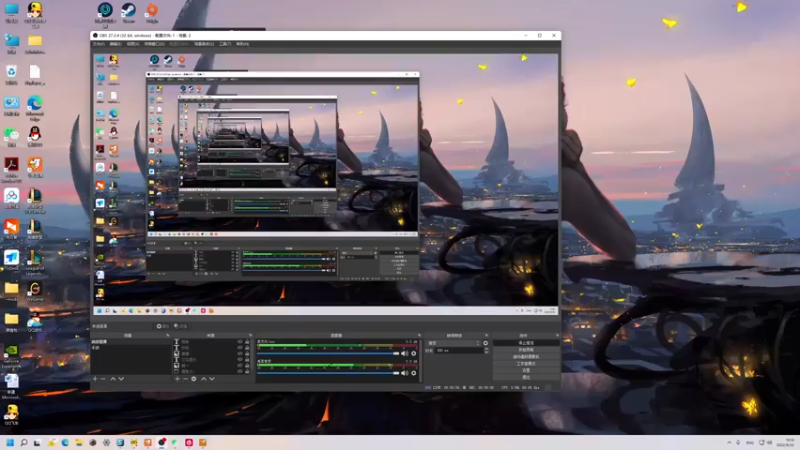Open the 帮助 Help menu in OBS
This screenshot has width=800, height=450.
[x=242, y=44]
